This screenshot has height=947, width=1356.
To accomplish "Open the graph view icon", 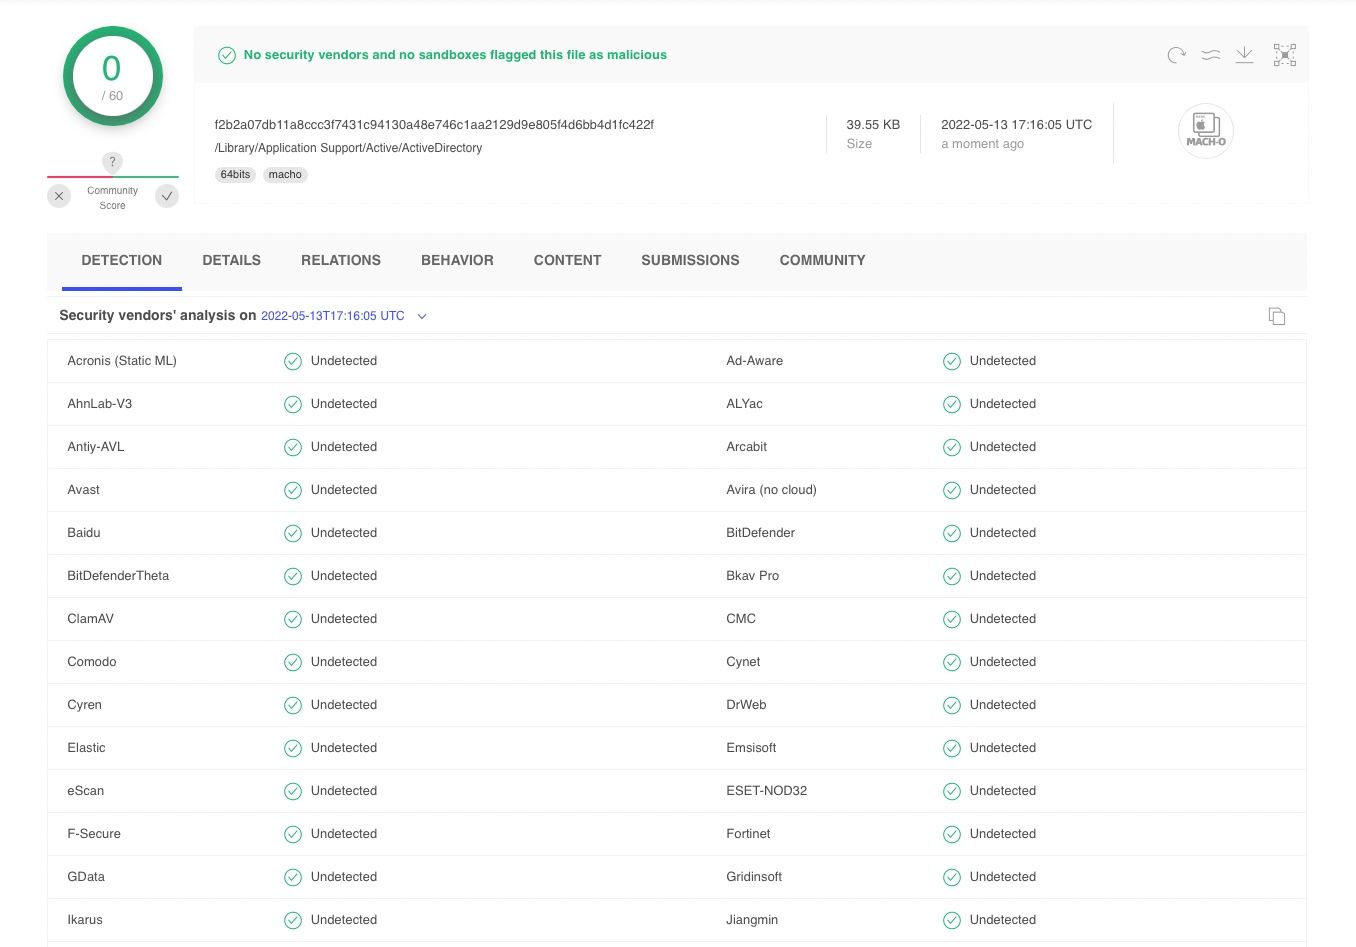I will coord(1284,55).
